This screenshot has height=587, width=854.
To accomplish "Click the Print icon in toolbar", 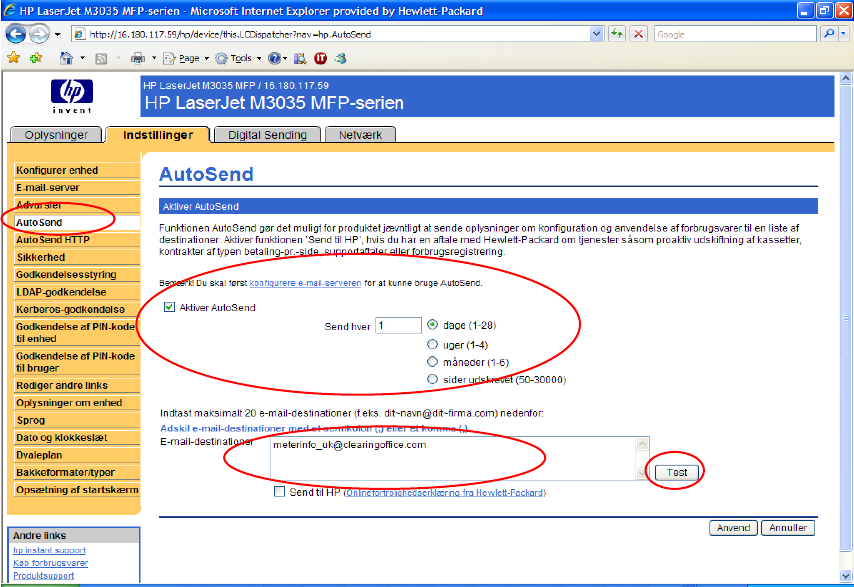I will (138, 58).
